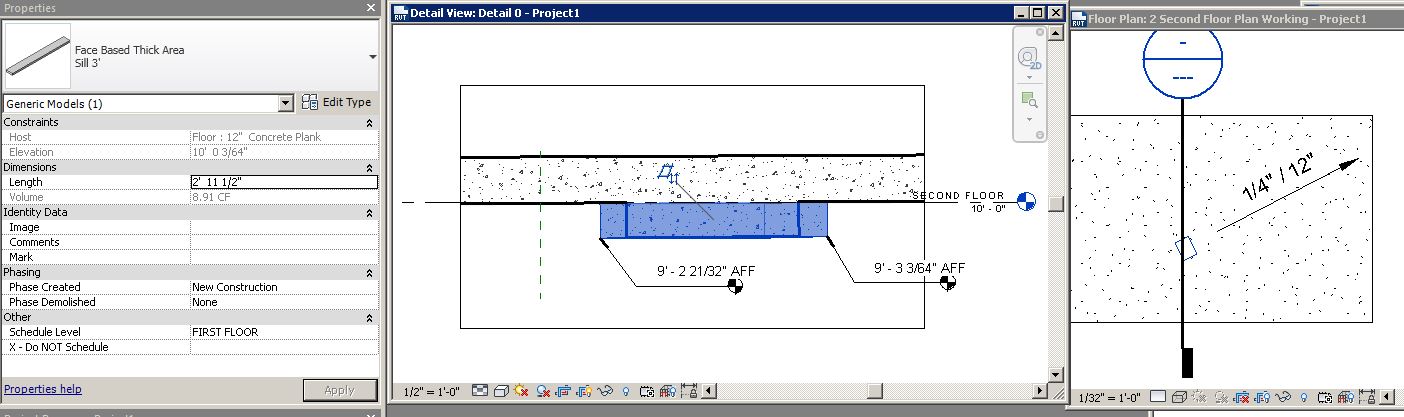Reveal Constraints in Detail View bar

click(689, 391)
